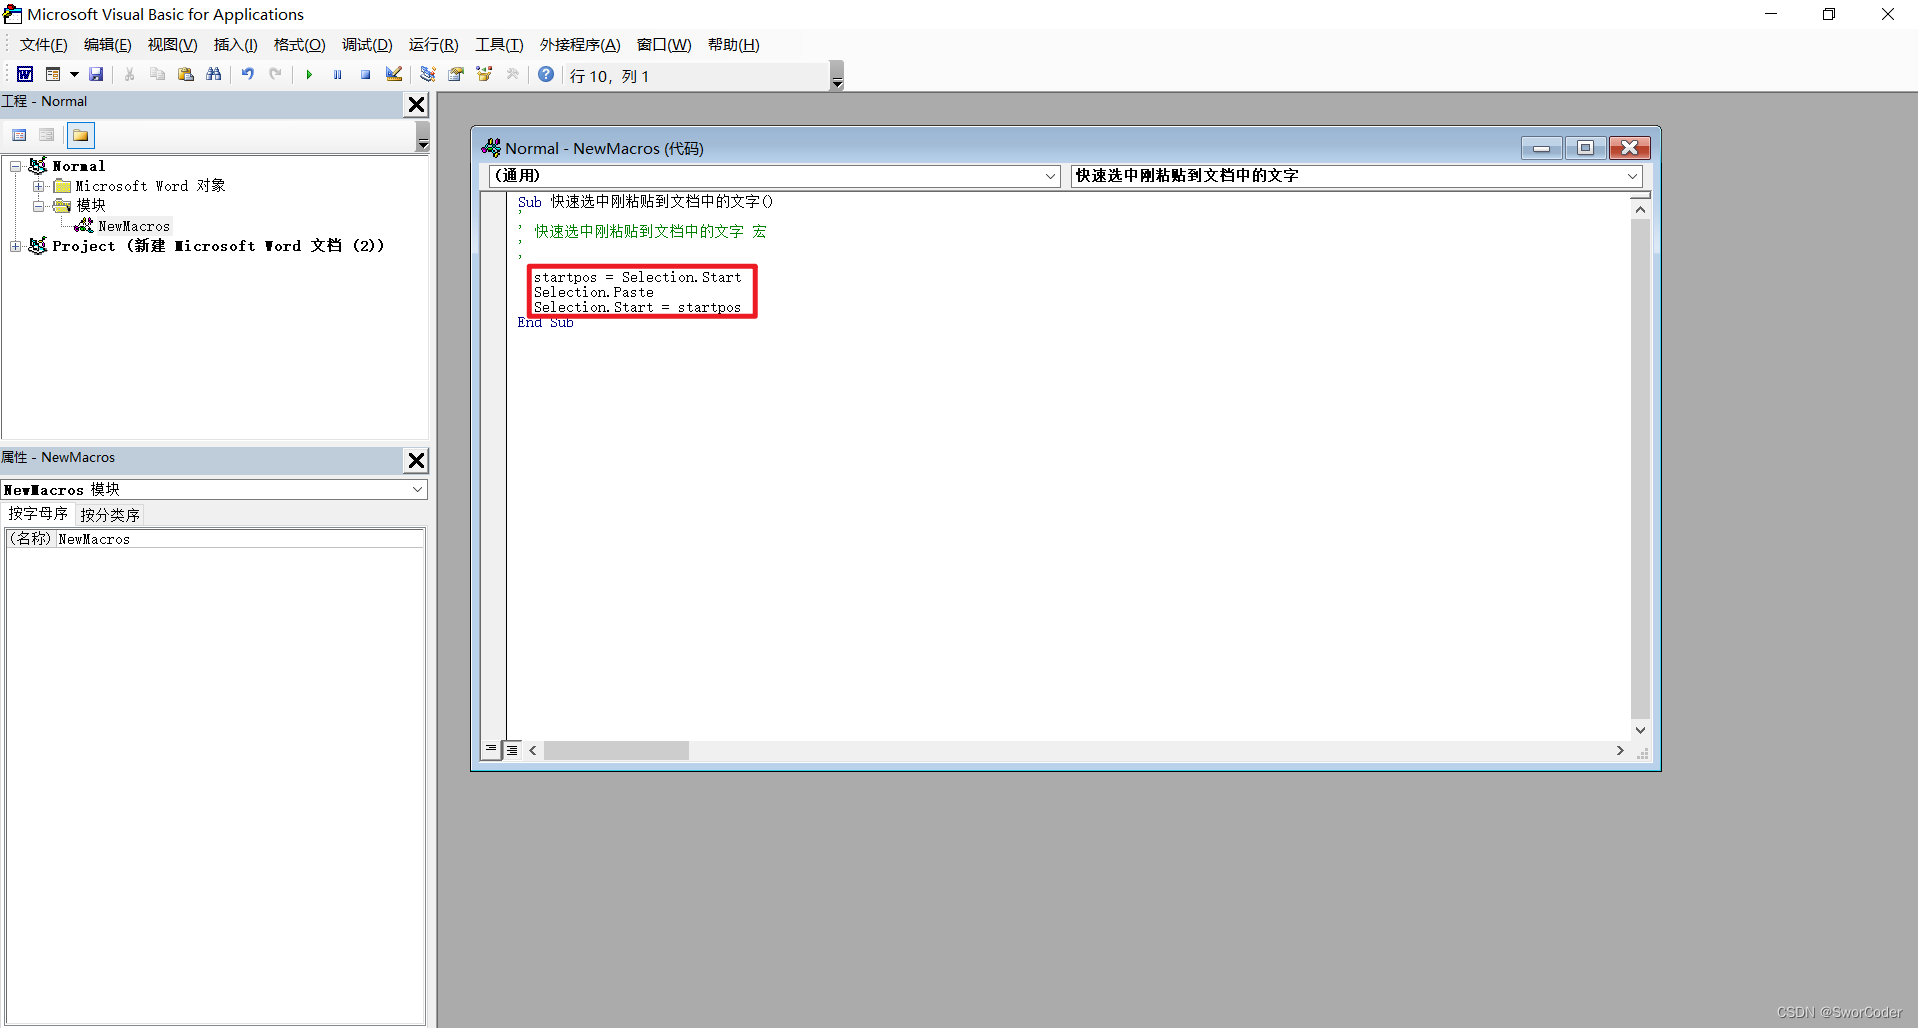Open the Insert object dropdown arrow
This screenshot has width=1918, height=1028.
74,75
